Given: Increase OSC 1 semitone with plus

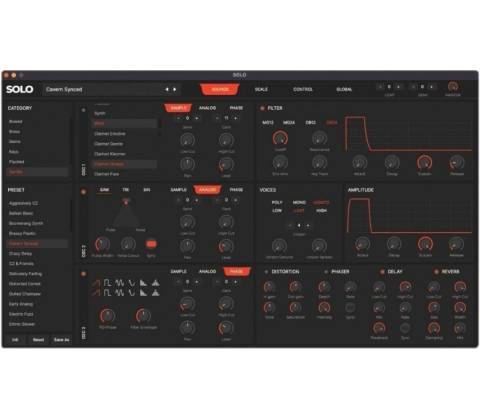Looking at the screenshot, I should (x=197, y=118).
